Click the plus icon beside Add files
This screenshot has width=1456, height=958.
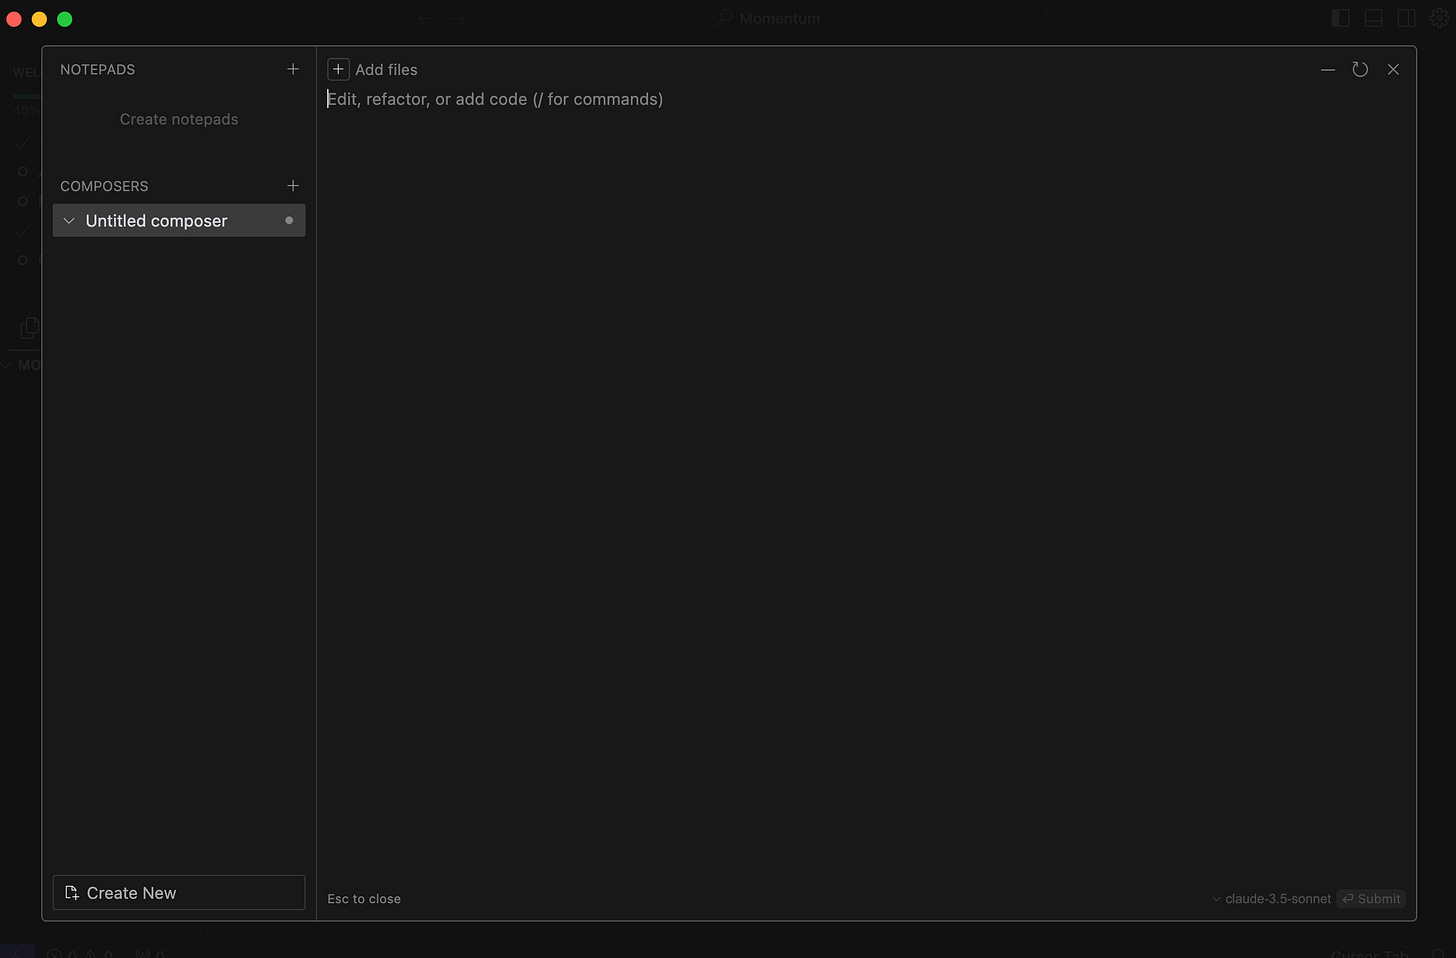[x=338, y=69]
